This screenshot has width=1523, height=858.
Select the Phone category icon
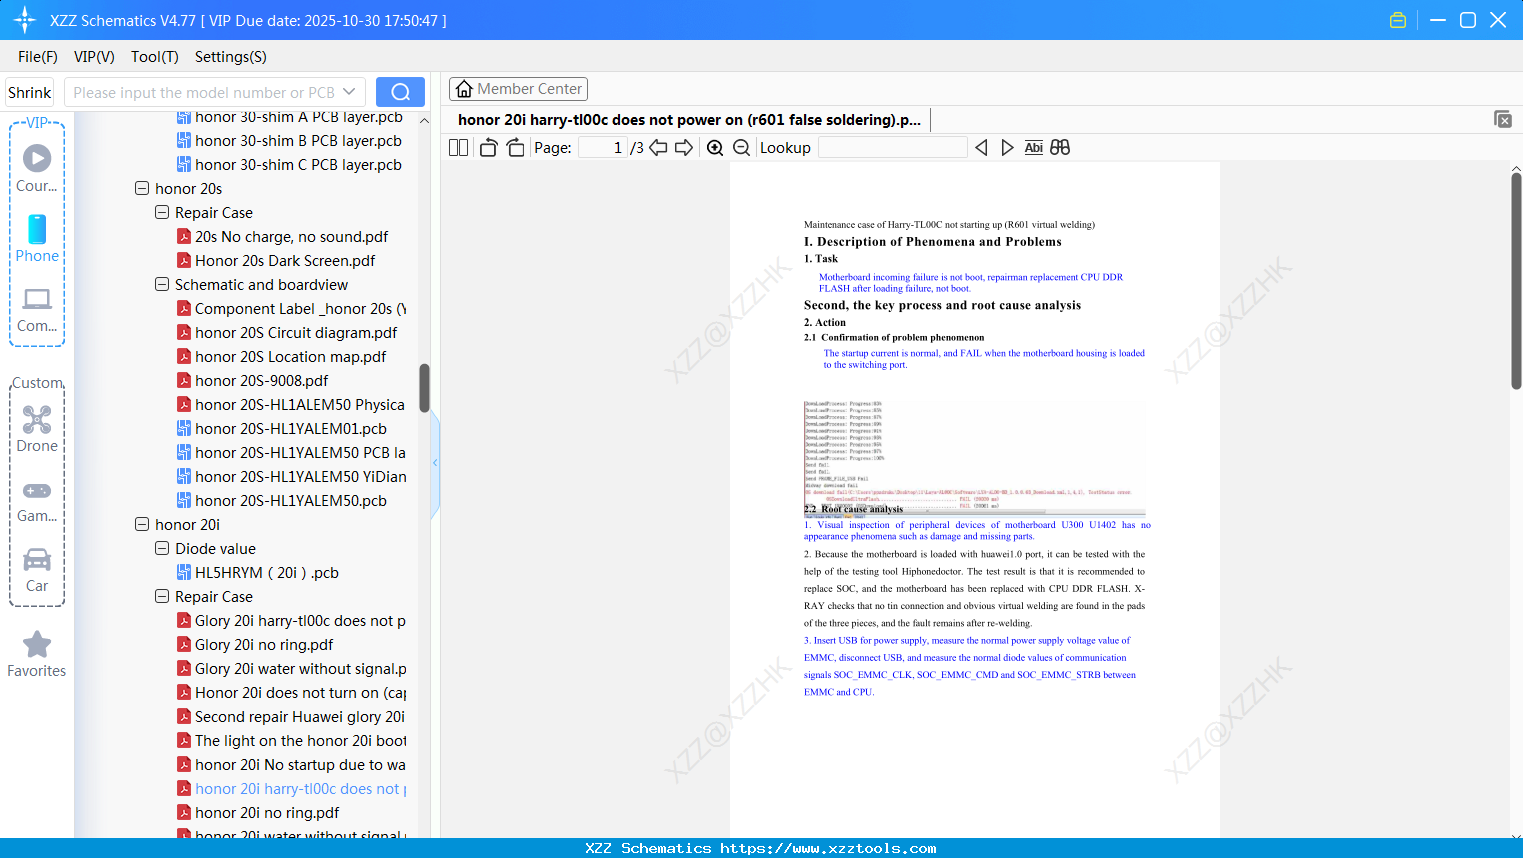pyautogui.click(x=37, y=239)
